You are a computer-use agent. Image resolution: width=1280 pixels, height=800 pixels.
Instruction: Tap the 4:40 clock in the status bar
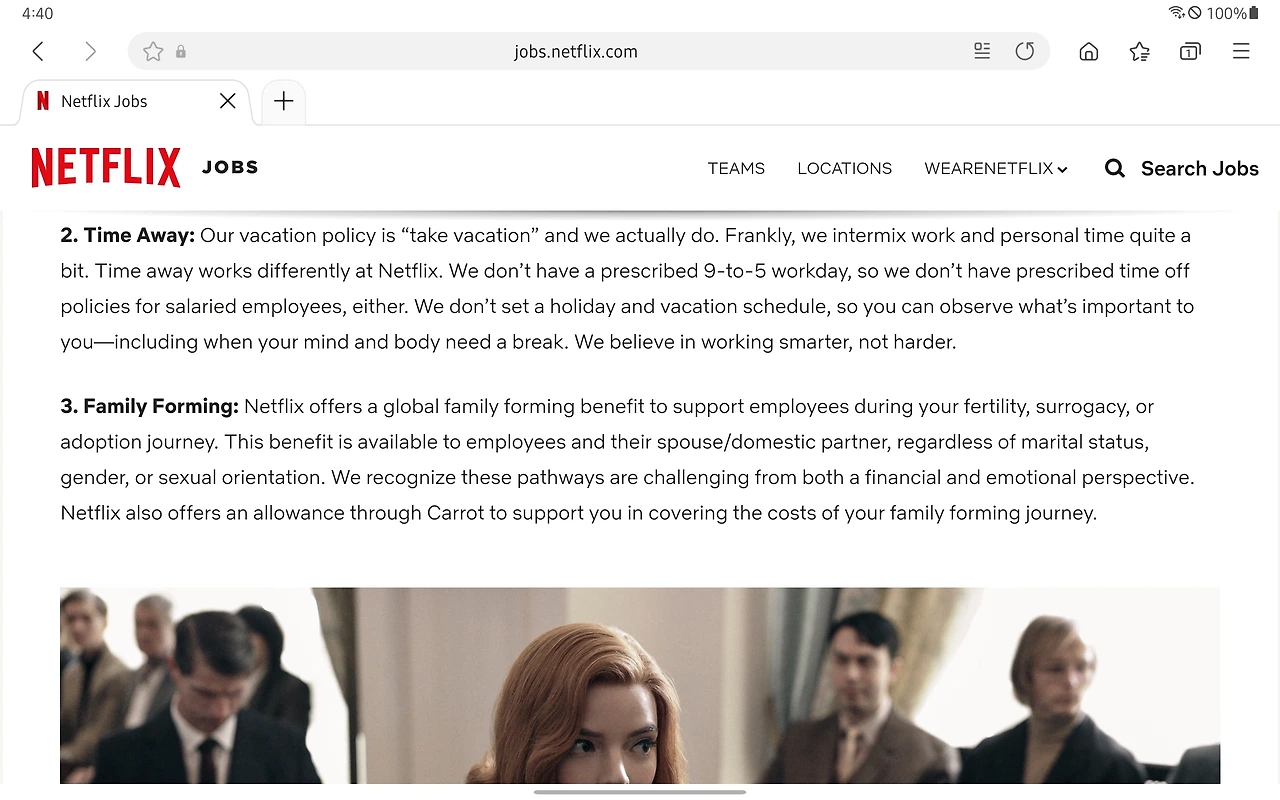click(x=37, y=13)
